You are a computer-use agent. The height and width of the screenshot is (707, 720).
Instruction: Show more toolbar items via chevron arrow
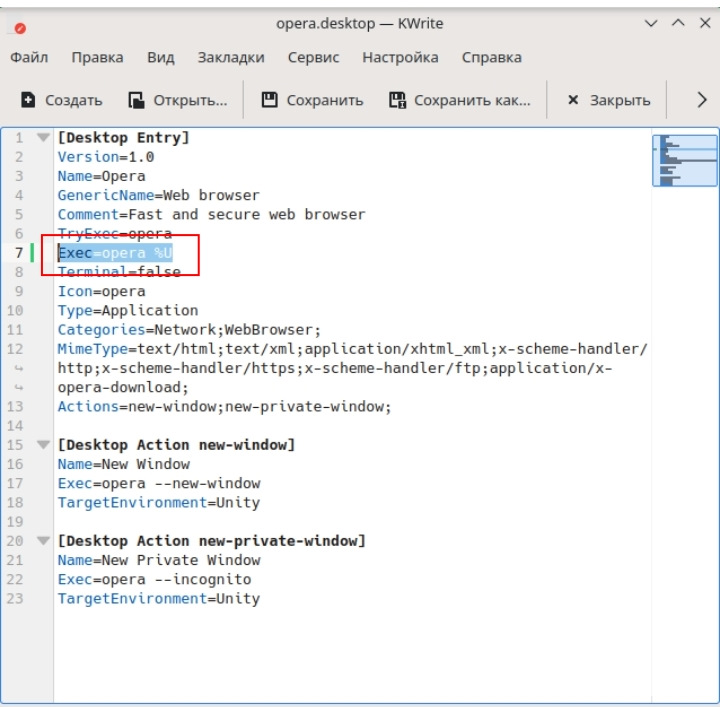tap(701, 100)
